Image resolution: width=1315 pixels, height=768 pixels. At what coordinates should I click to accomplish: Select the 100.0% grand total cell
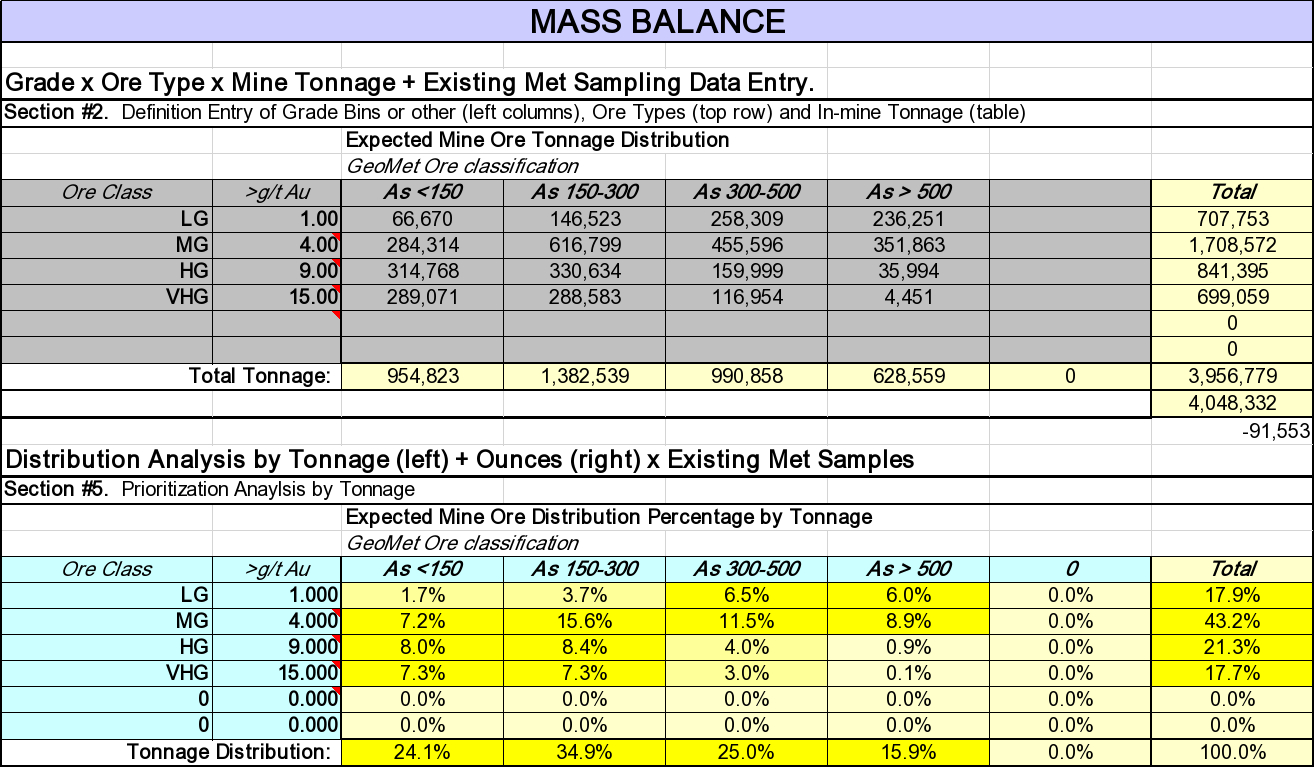point(1232,752)
